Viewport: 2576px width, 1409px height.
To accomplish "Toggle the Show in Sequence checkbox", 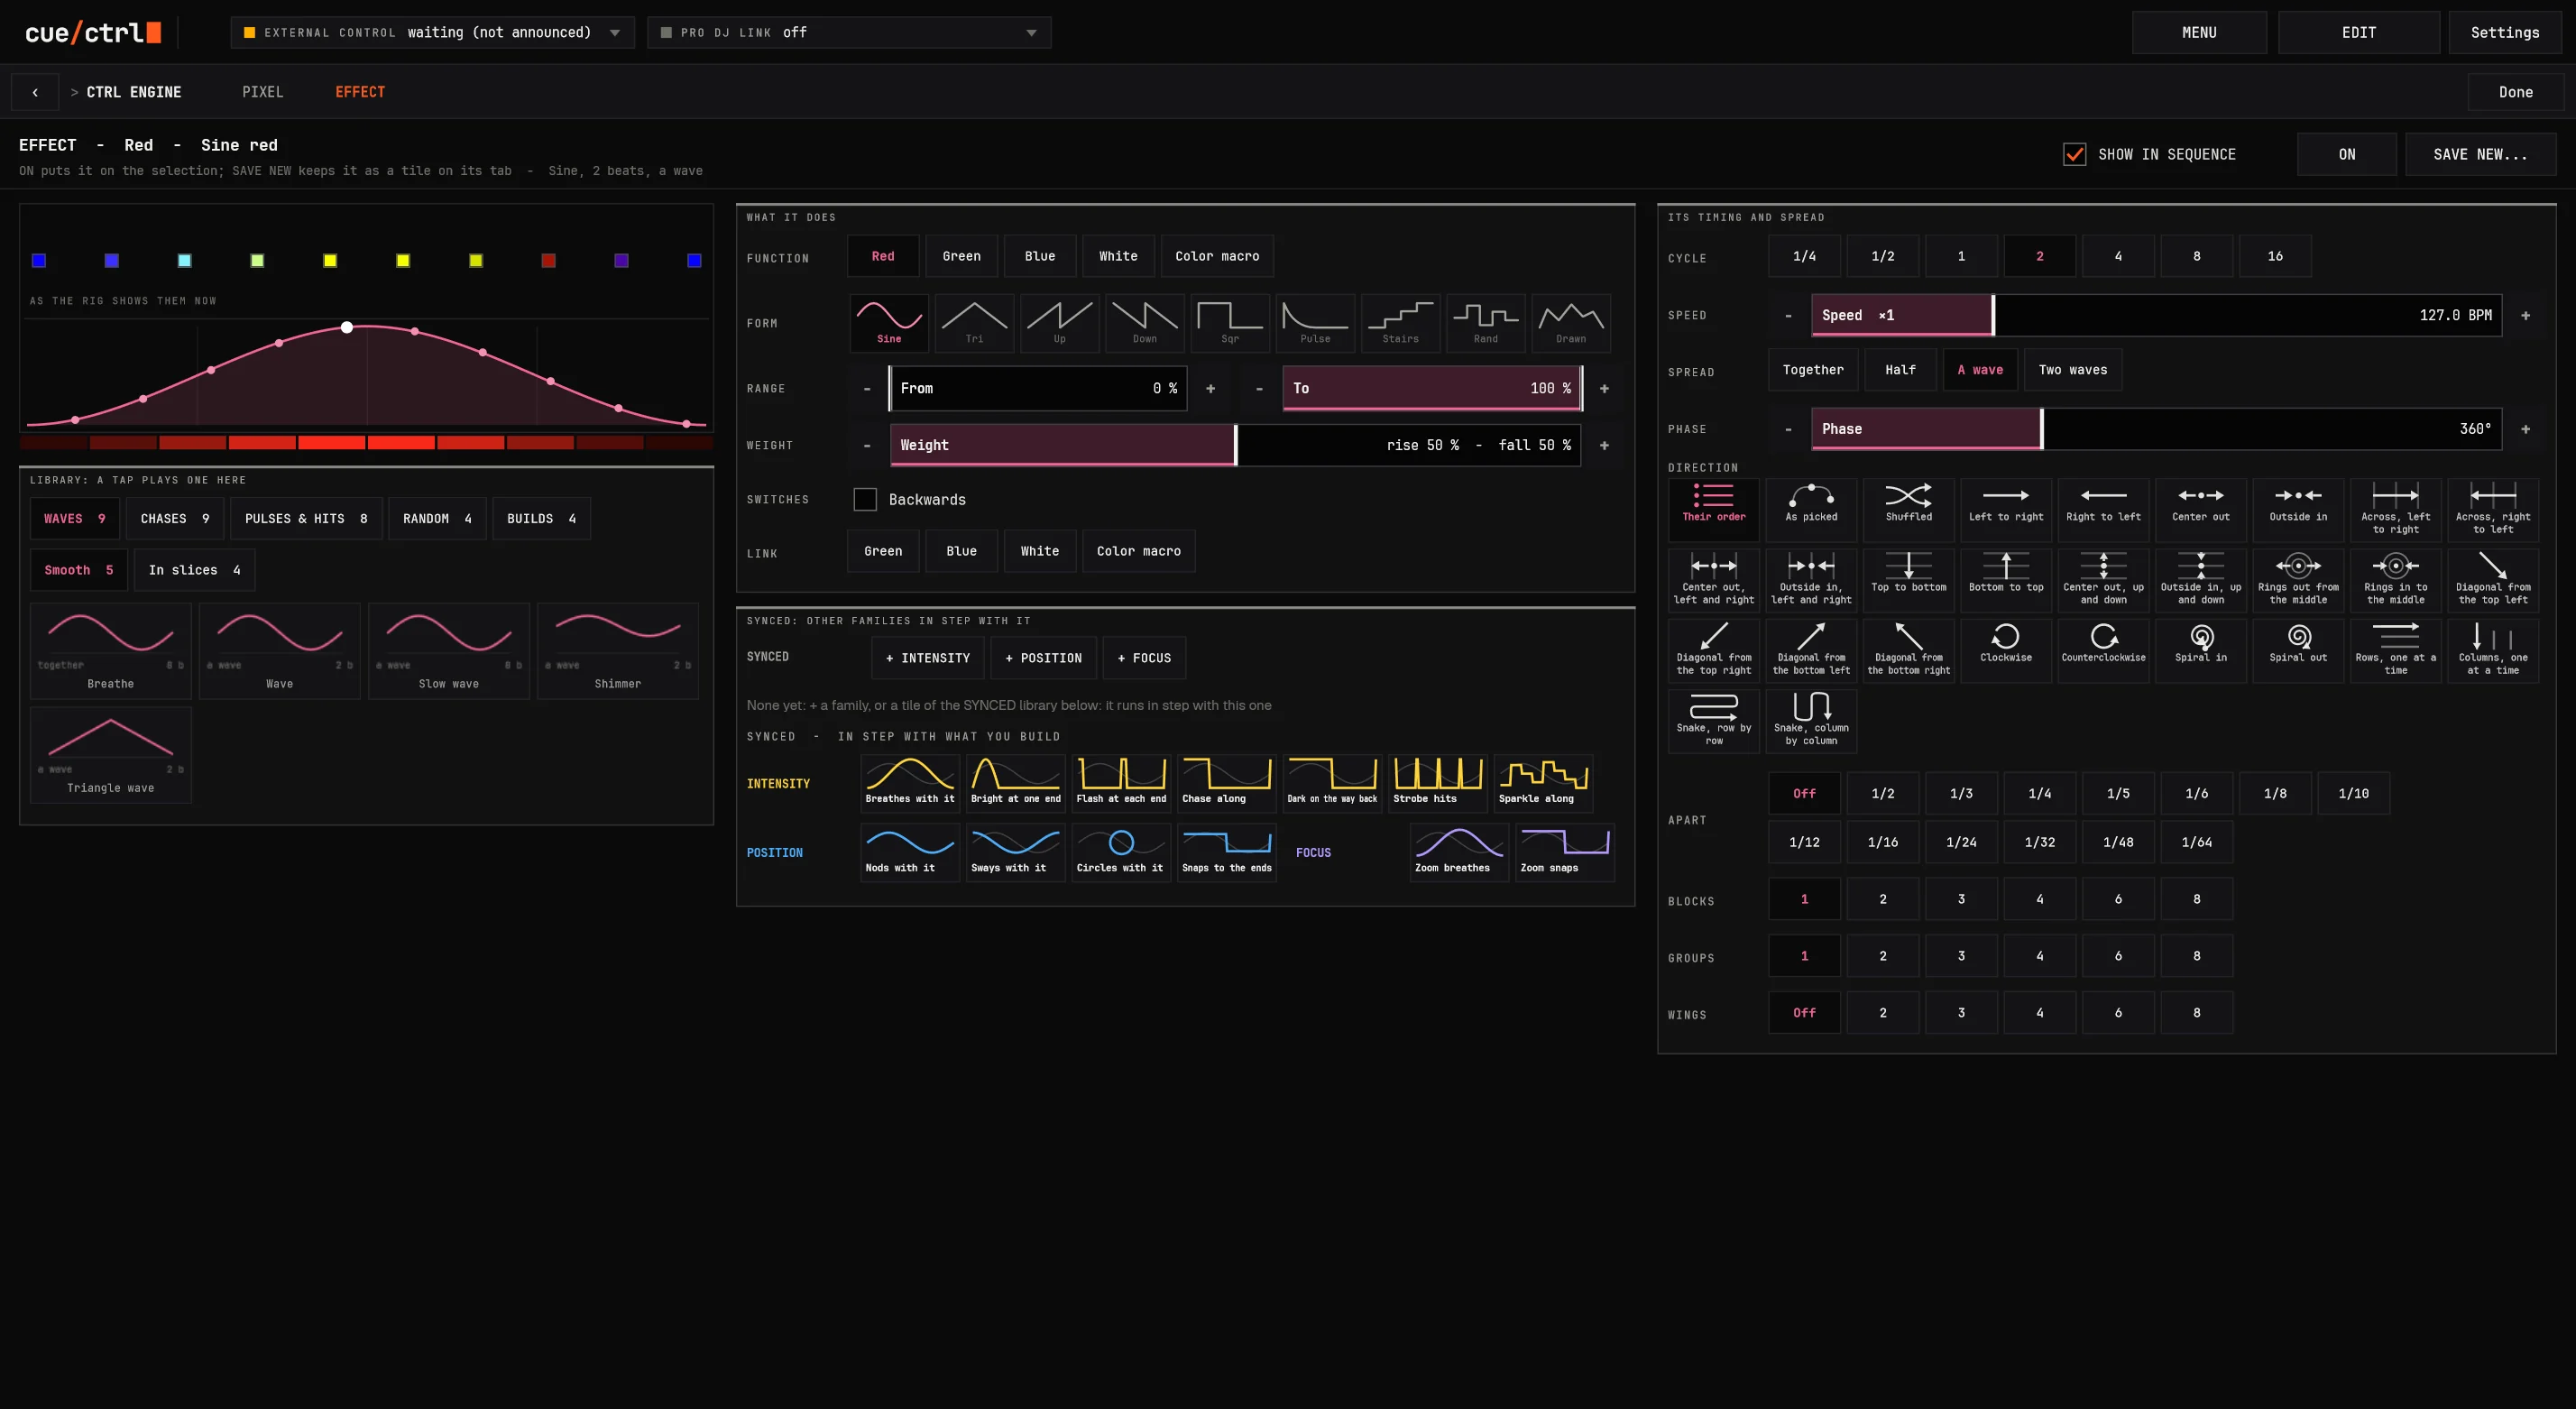I will point(2074,154).
